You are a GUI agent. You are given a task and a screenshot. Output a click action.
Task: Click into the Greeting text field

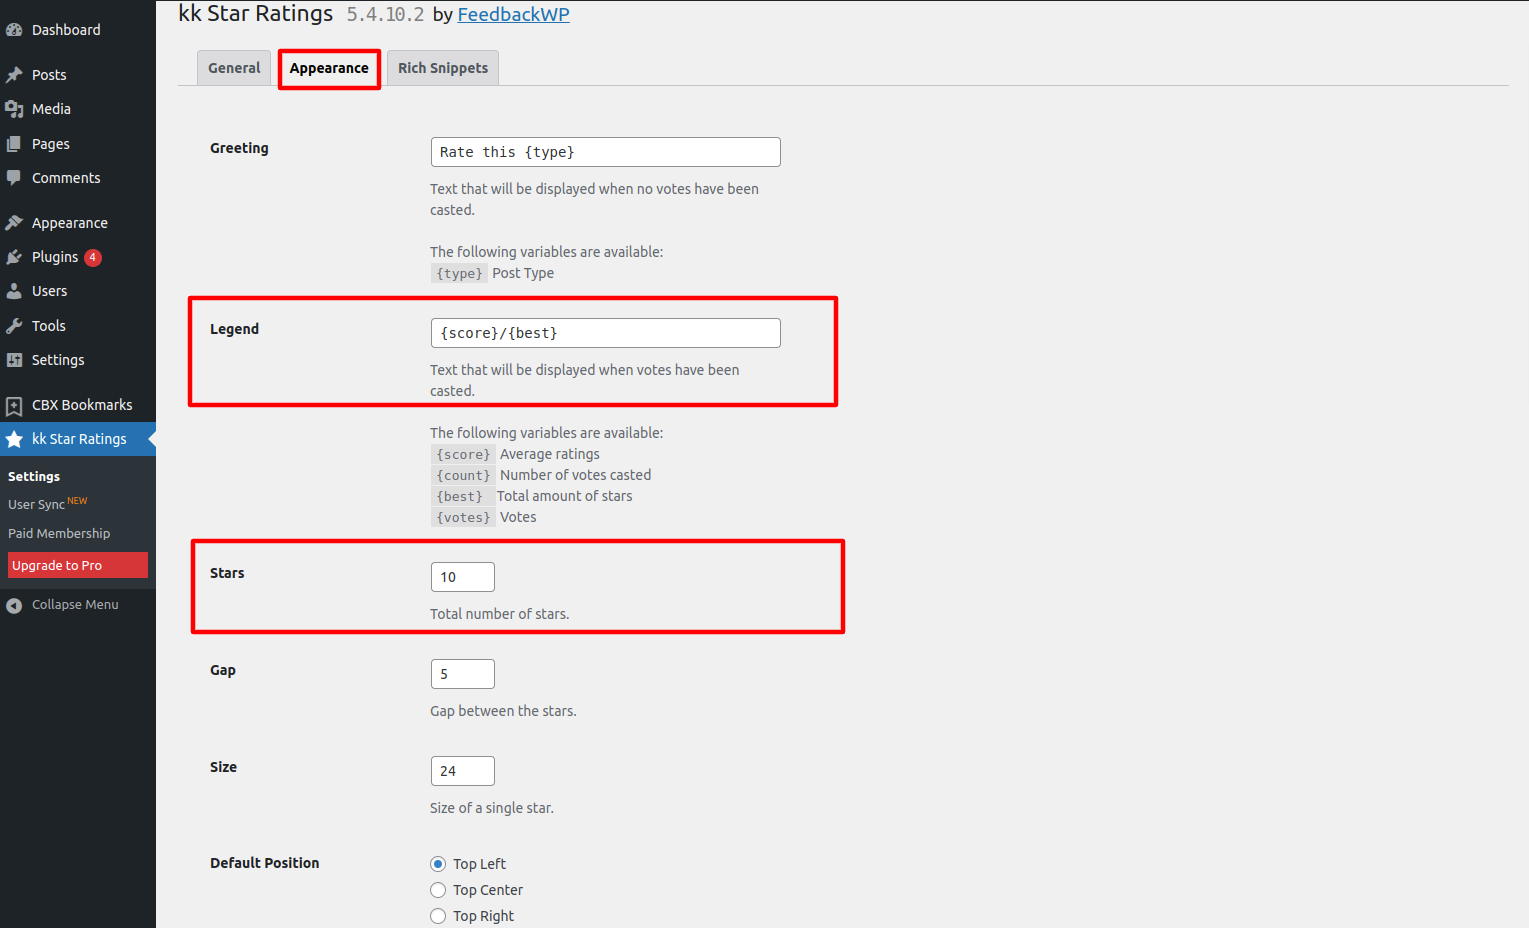pyautogui.click(x=605, y=152)
